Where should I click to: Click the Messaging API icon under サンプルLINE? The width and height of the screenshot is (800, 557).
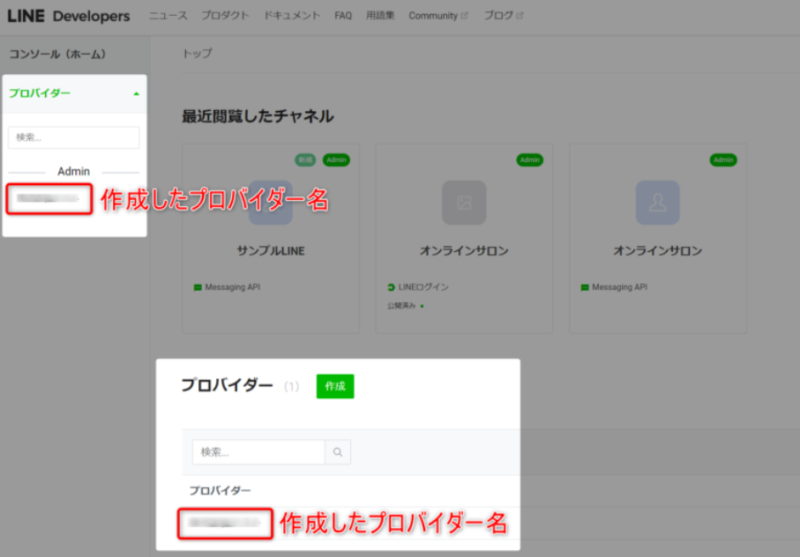tap(198, 288)
